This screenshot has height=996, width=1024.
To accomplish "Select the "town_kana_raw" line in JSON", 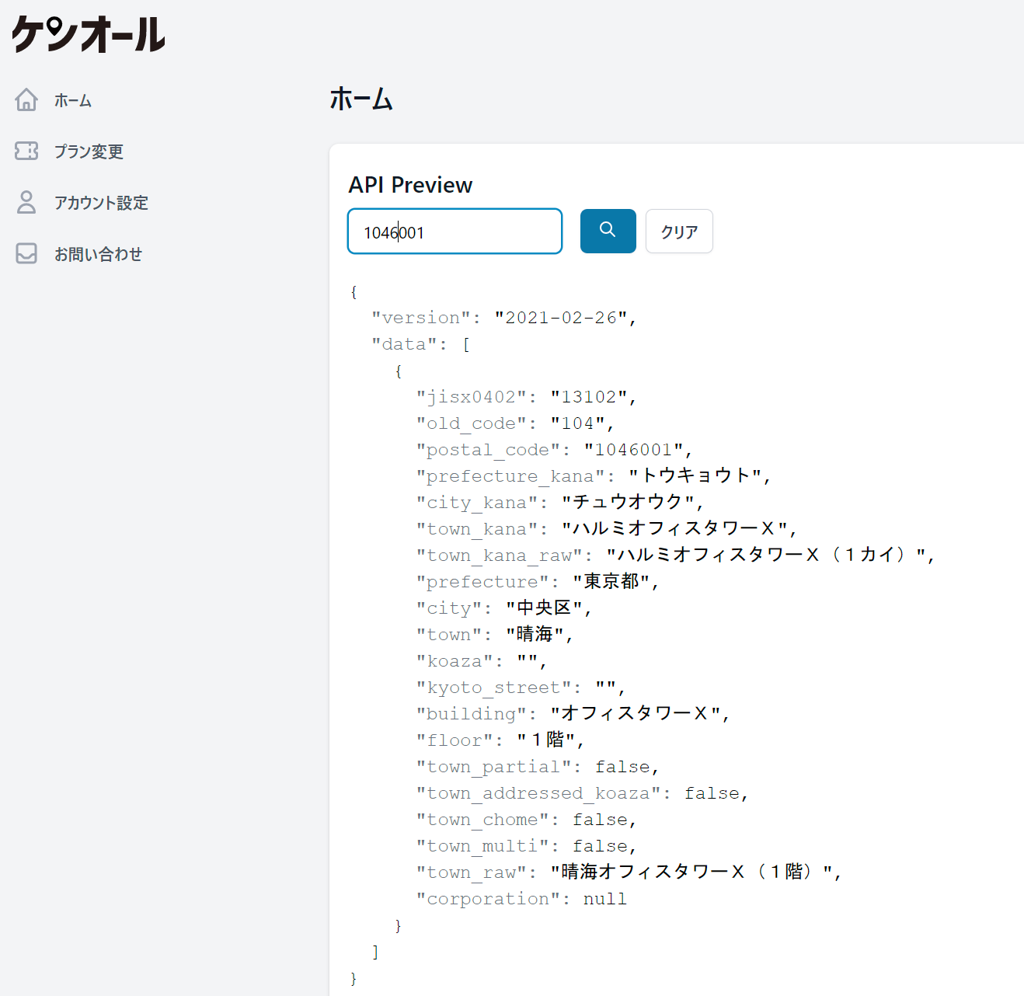I will (676, 555).
